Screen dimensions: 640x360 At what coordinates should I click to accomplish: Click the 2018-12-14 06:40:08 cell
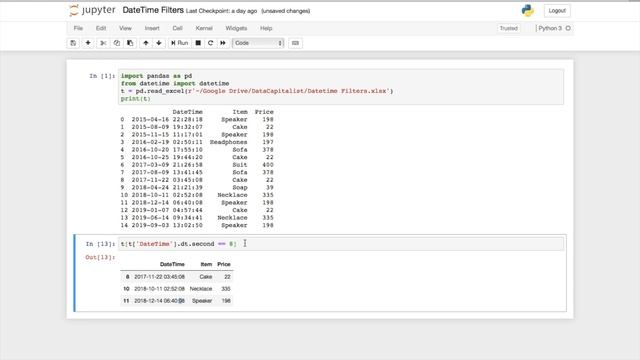159,301
